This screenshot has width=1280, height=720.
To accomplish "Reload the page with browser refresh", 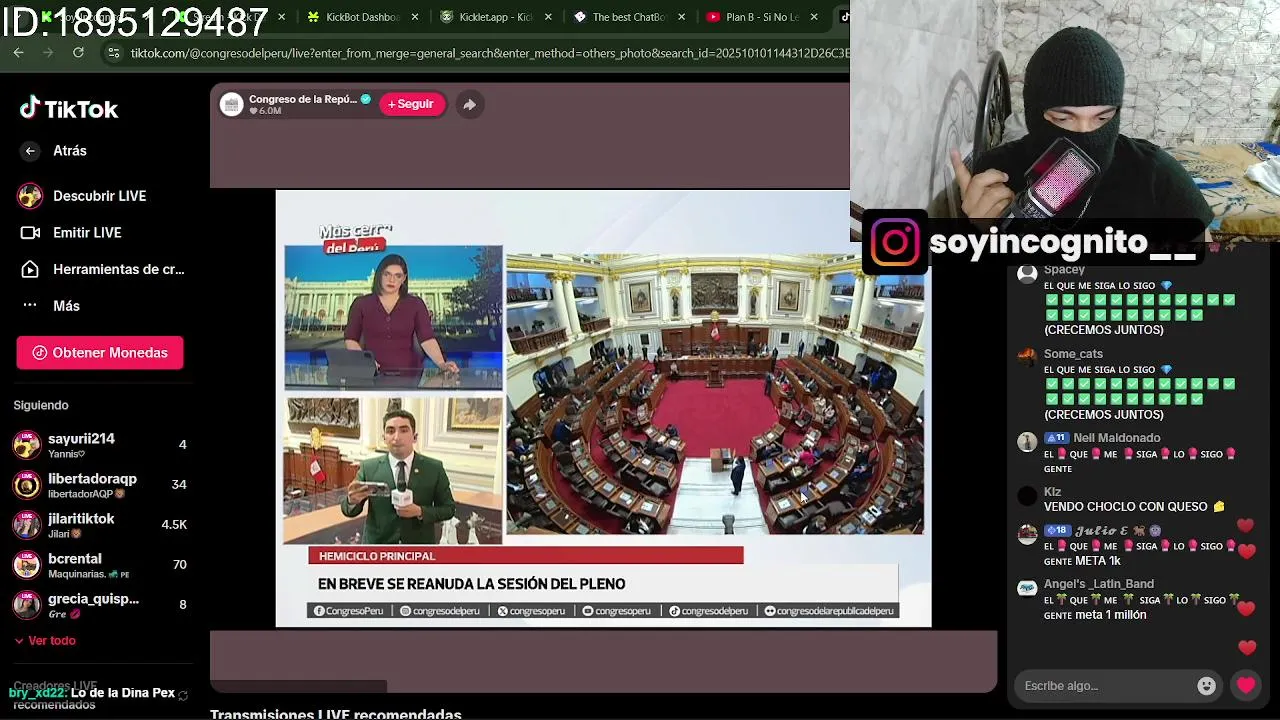I will pyautogui.click(x=78, y=53).
